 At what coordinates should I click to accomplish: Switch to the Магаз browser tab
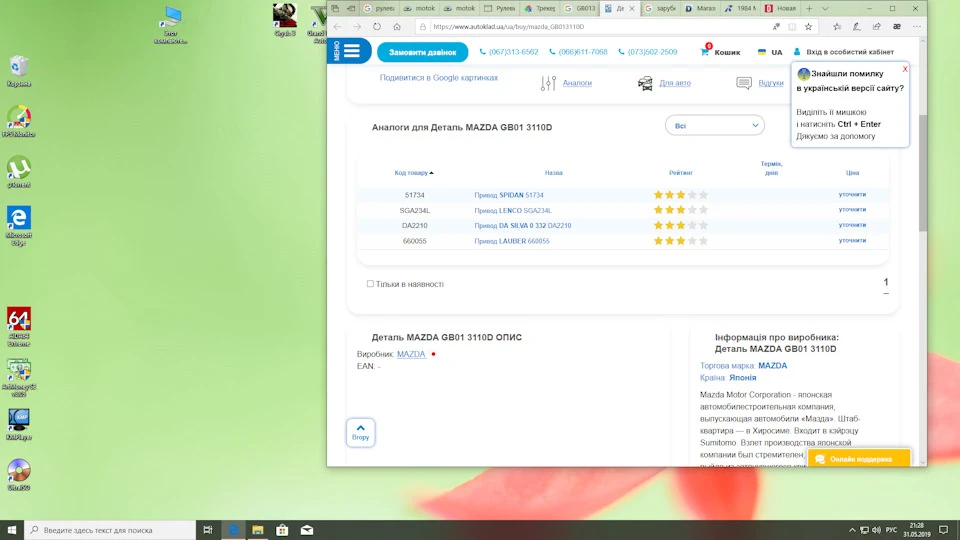(700, 9)
